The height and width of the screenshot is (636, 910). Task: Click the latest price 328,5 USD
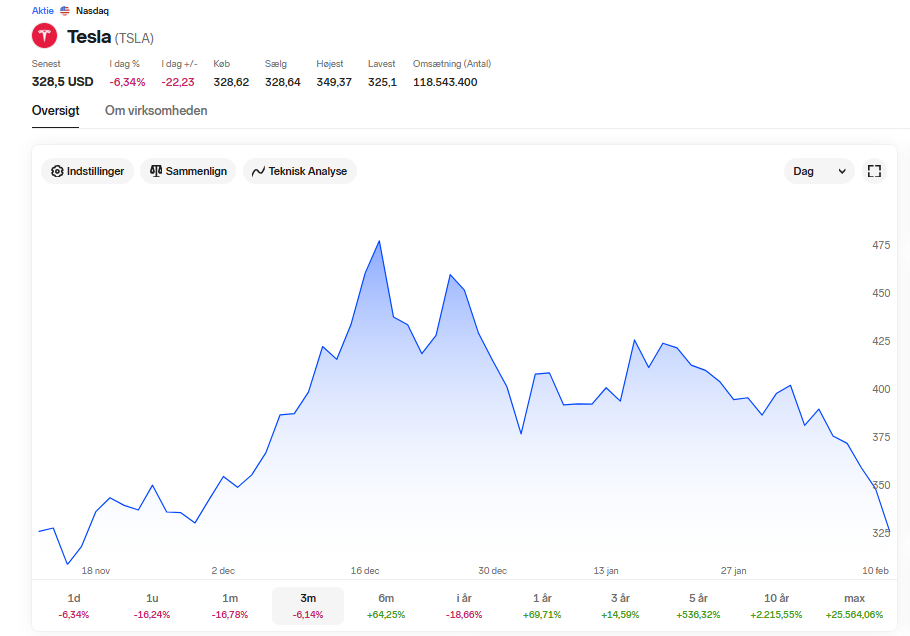pyautogui.click(x=63, y=82)
